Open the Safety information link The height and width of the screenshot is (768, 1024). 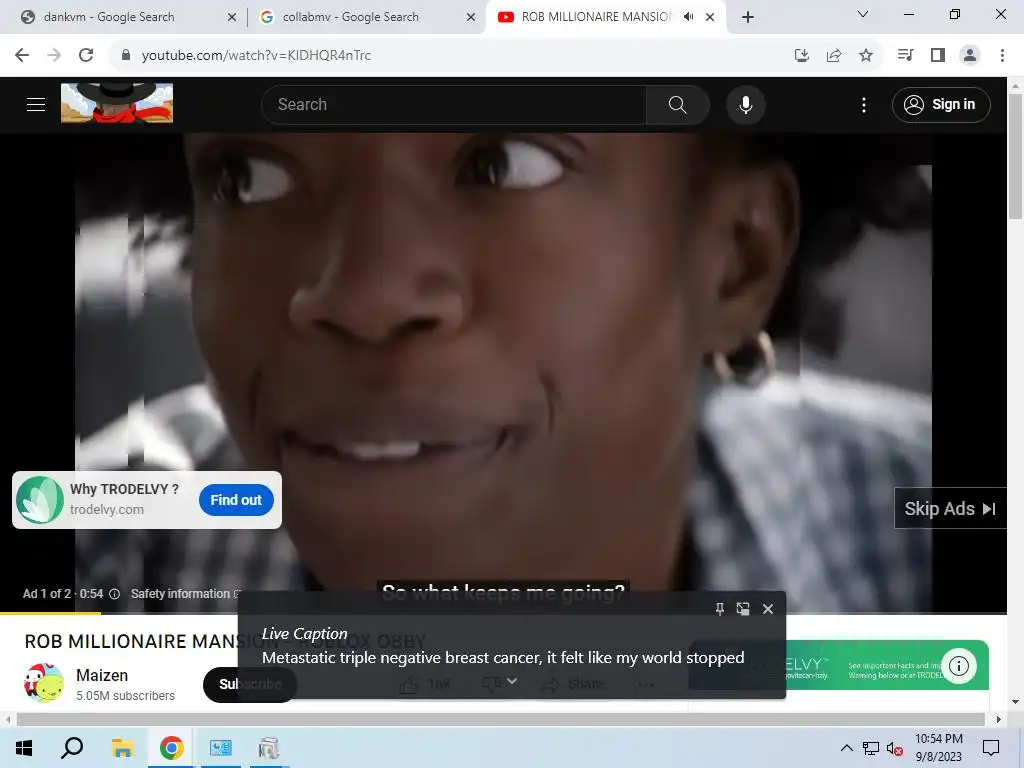tap(185, 594)
